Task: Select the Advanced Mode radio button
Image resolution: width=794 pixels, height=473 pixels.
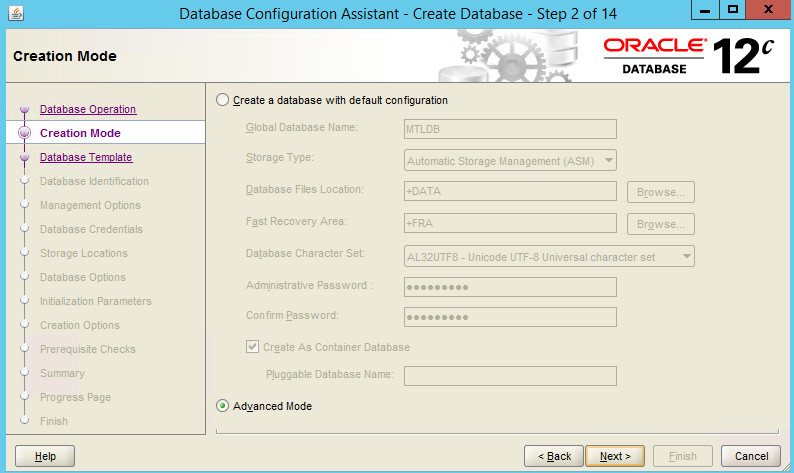Action: click(x=222, y=406)
